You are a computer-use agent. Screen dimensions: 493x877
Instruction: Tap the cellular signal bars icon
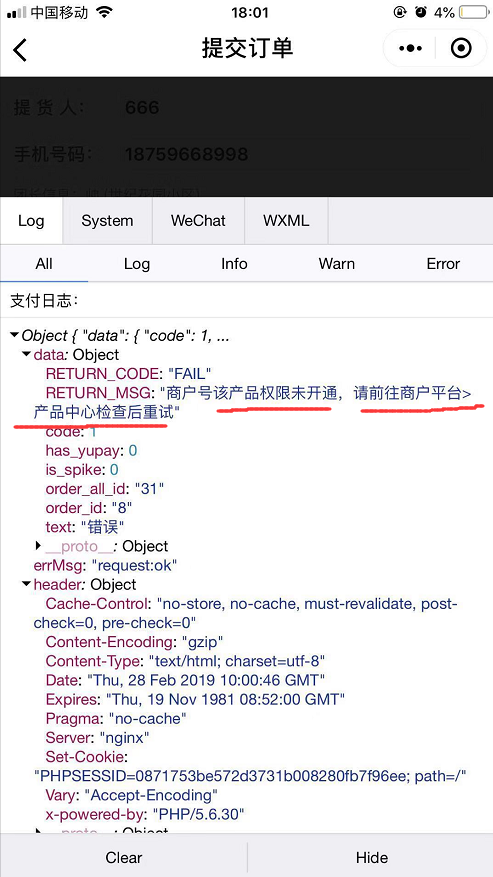17,12
